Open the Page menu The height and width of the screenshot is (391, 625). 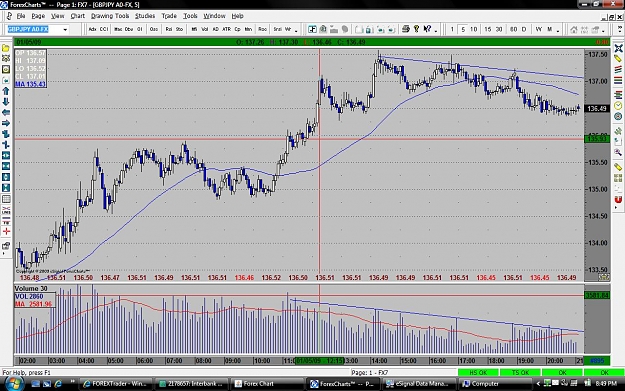tap(38, 16)
